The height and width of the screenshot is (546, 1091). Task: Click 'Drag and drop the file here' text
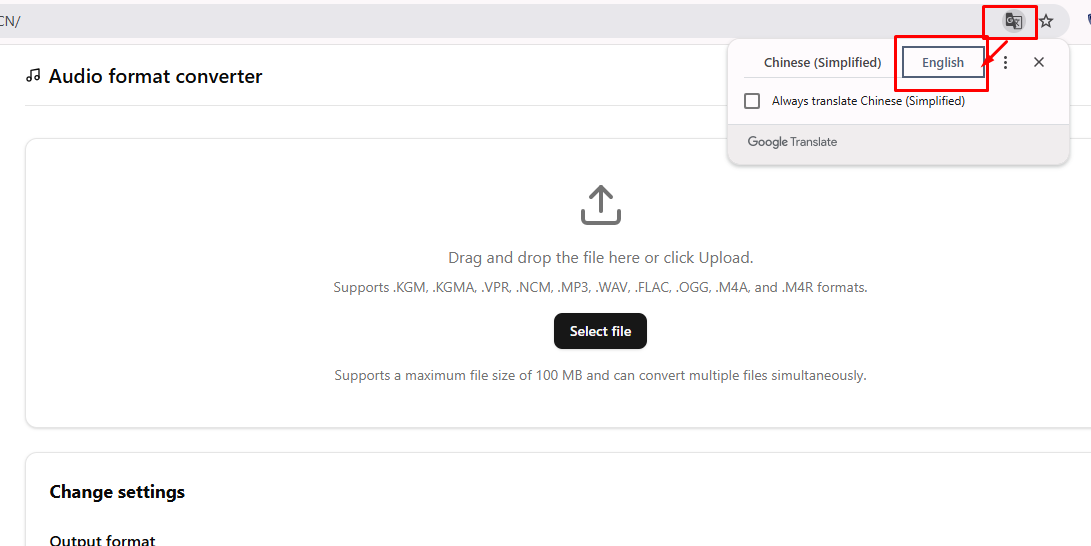click(600, 258)
